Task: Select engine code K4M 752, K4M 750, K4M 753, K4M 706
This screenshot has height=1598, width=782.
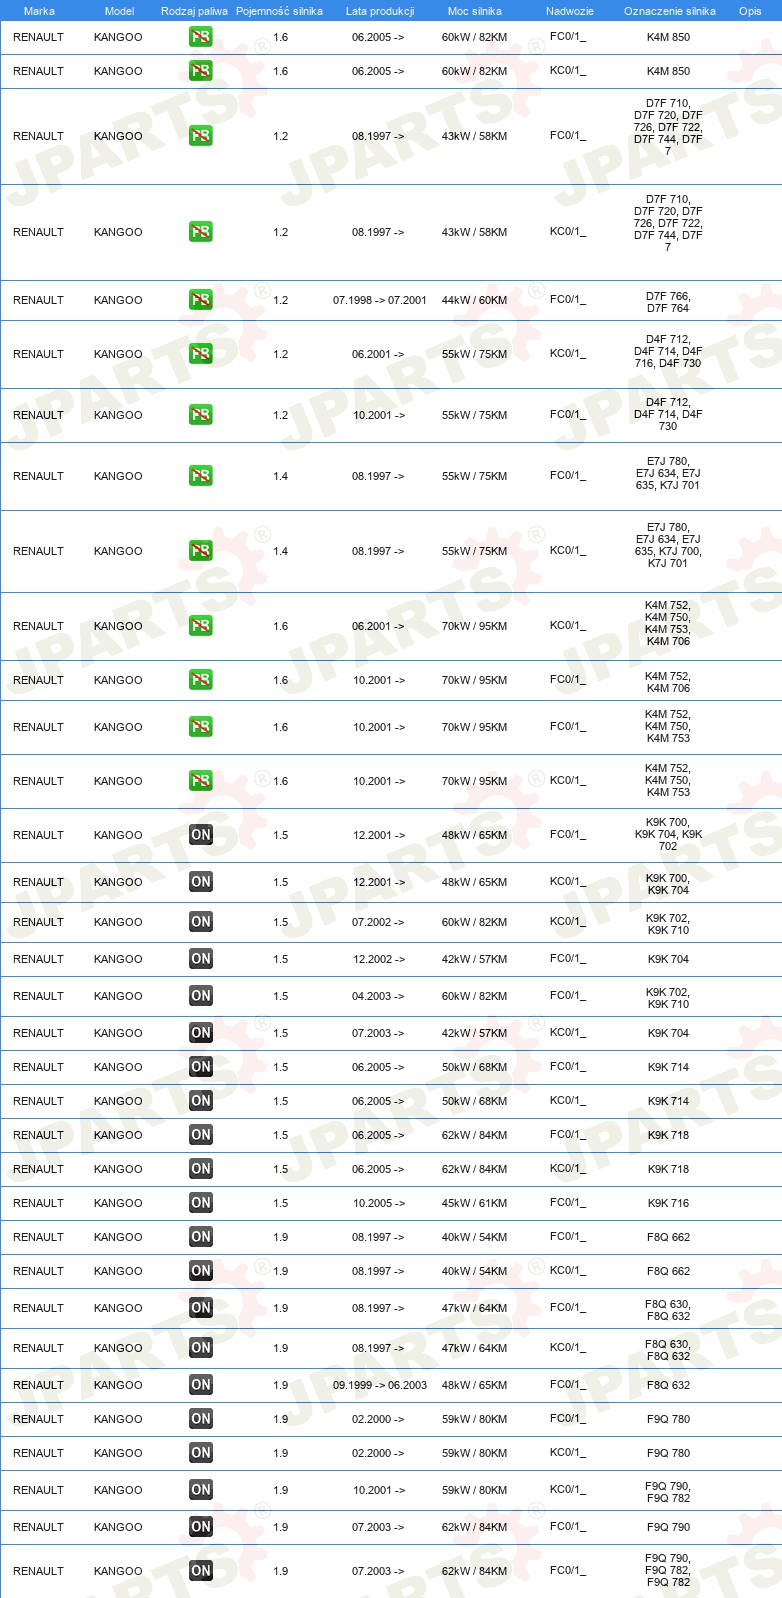Action: (668, 623)
